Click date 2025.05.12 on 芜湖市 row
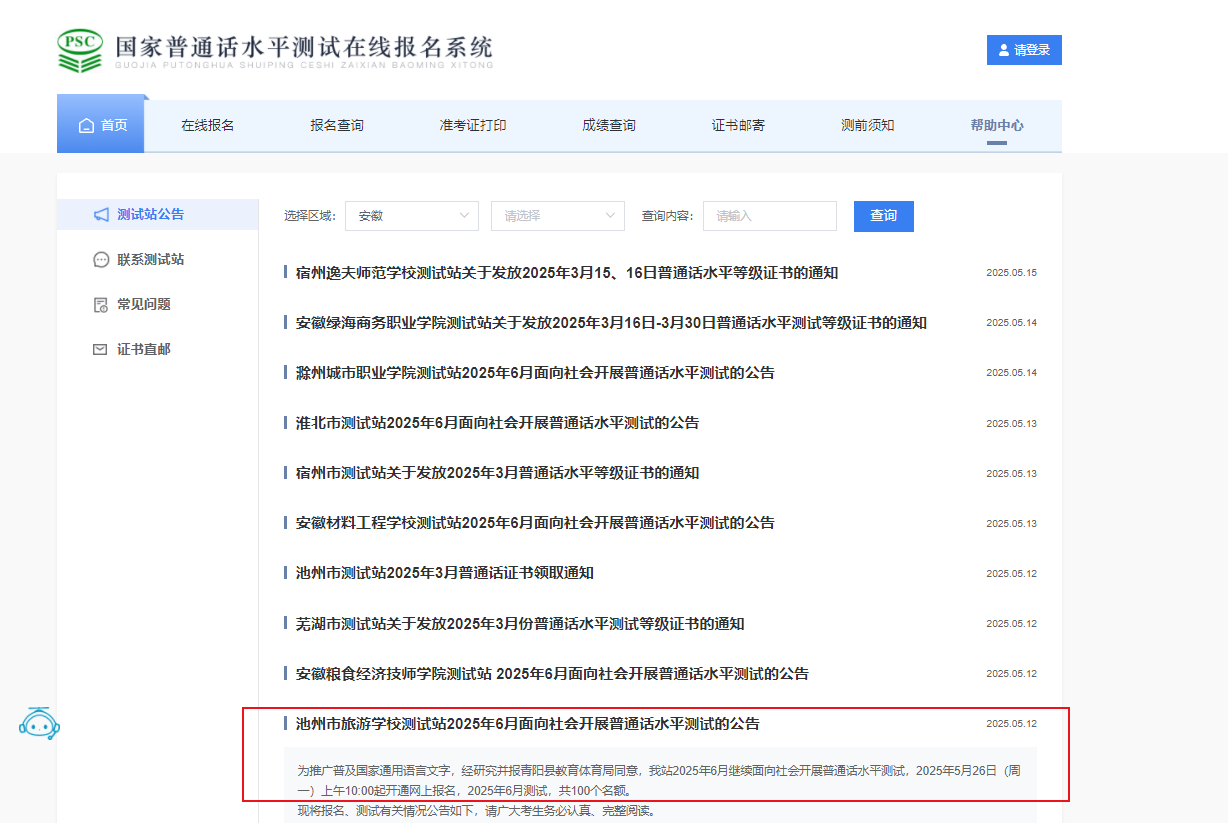Viewport: 1228px width, 823px height. 1011,624
